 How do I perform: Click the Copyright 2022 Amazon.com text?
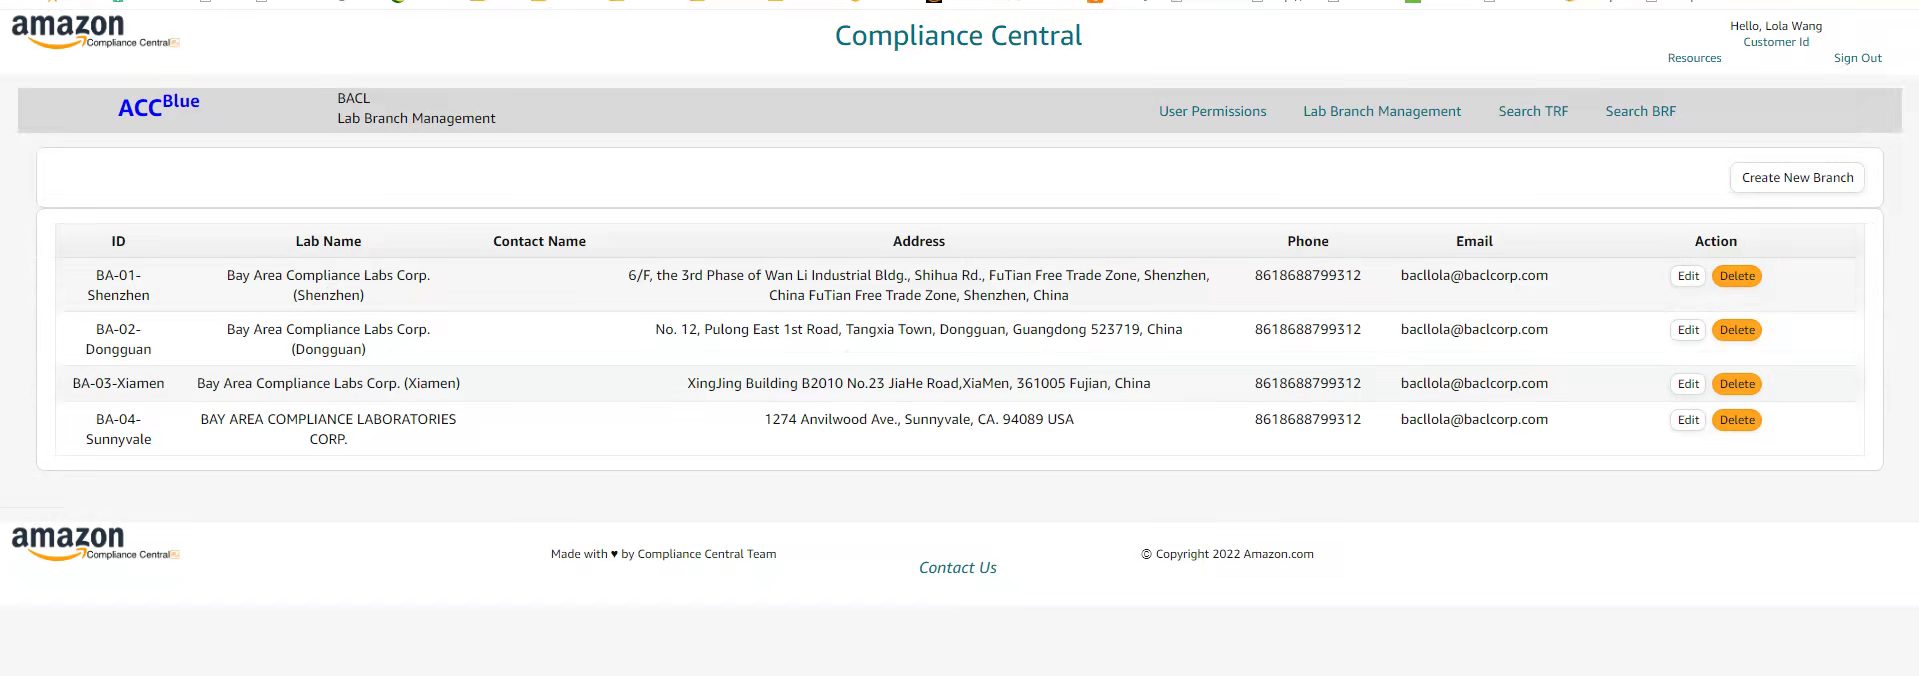pyautogui.click(x=1227, y=554)
